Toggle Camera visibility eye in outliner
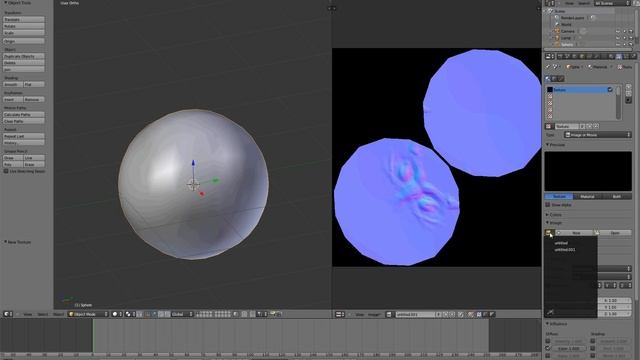The height and width of the screenshot is (360, 640). click(618, 31)
